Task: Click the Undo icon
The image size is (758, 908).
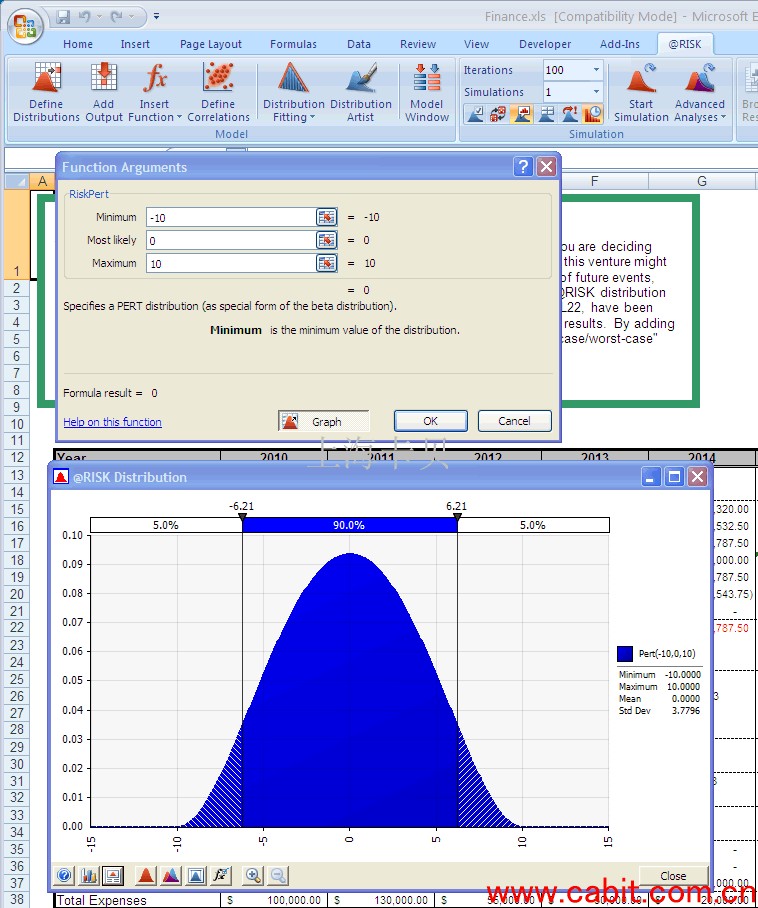Action: coord(85,17)
